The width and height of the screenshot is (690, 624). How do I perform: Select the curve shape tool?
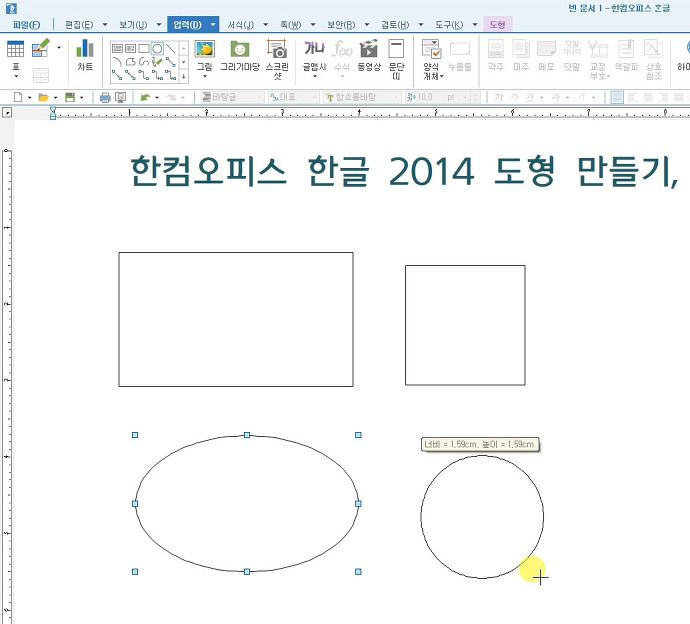pos(144,62)
